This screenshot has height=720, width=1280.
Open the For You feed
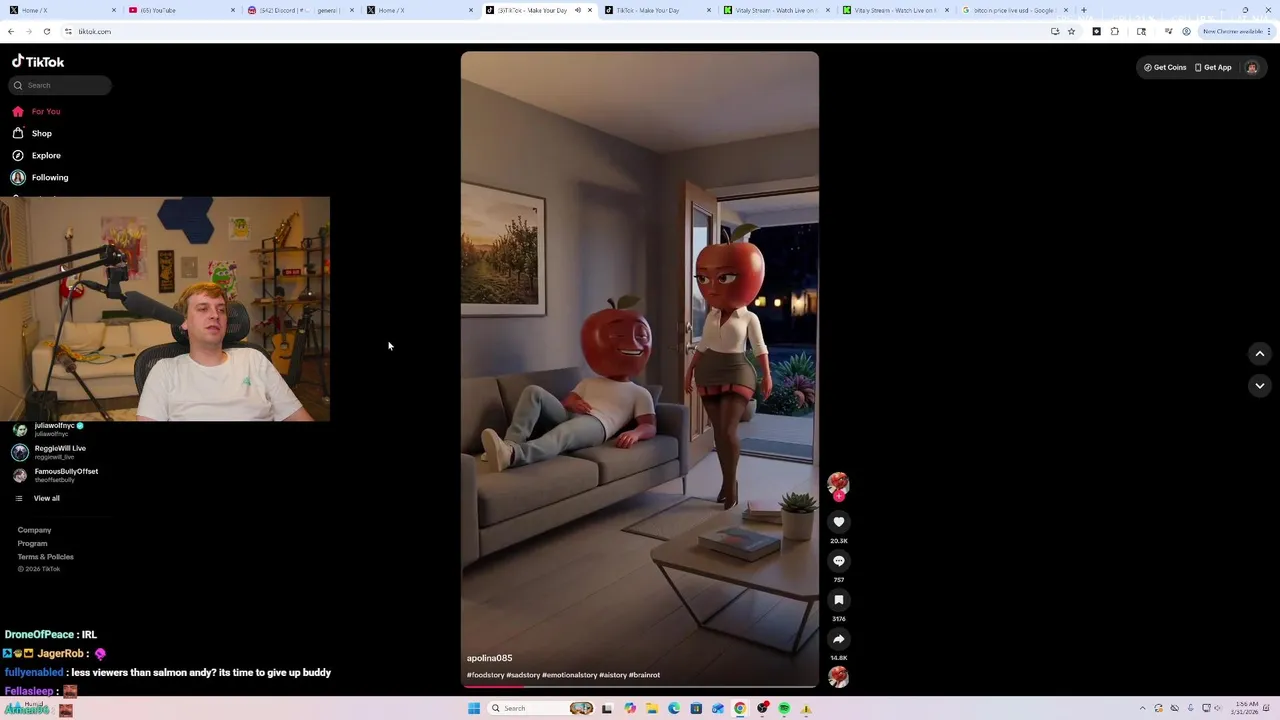[x=36, y=111]
